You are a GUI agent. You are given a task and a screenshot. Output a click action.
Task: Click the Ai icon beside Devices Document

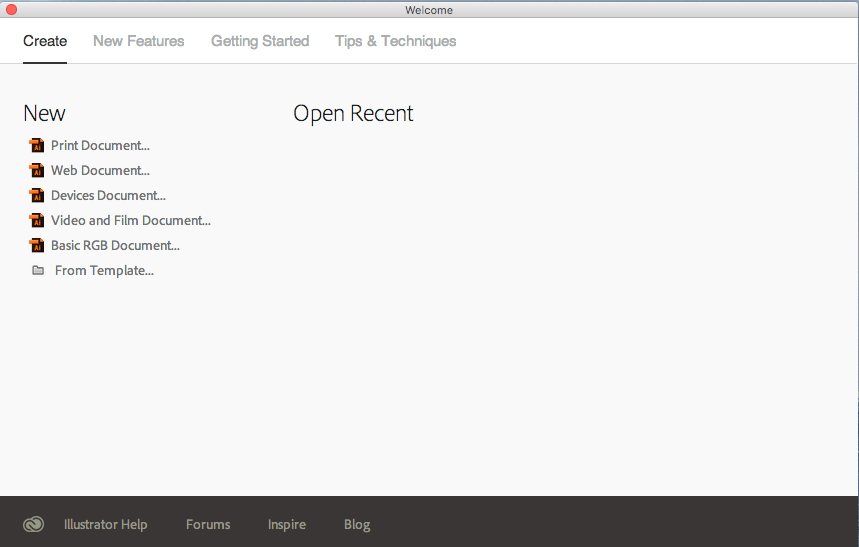click(37, 195)
